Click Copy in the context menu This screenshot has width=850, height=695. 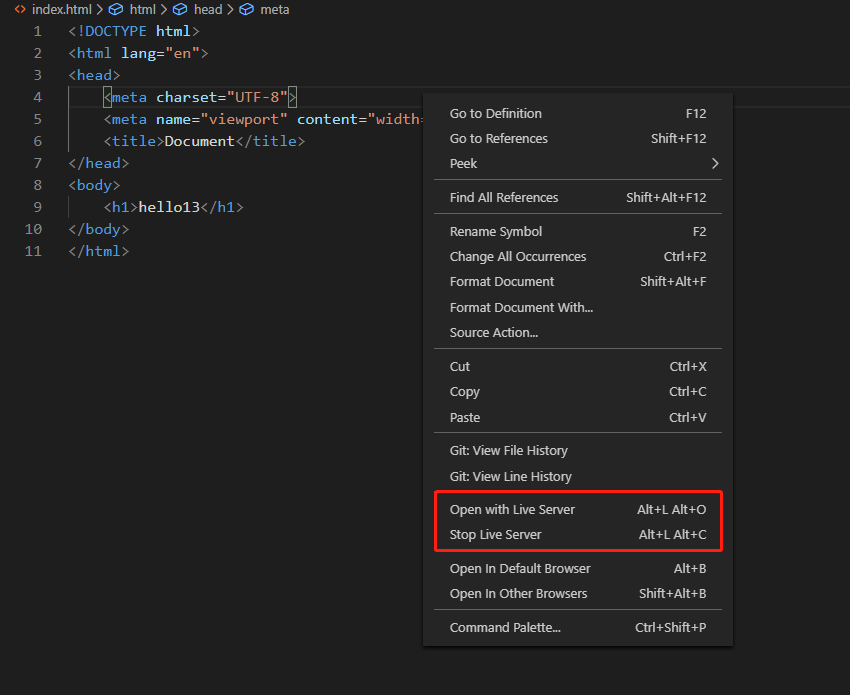point(465,392)
